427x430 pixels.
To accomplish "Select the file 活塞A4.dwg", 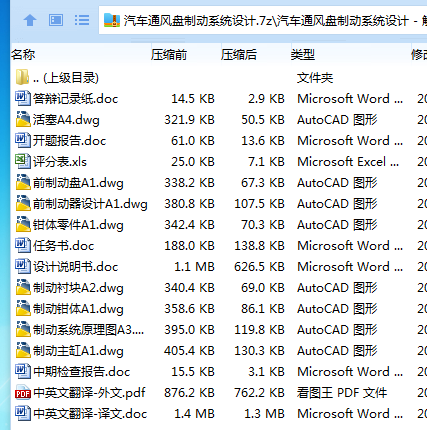I will [66, 120].
